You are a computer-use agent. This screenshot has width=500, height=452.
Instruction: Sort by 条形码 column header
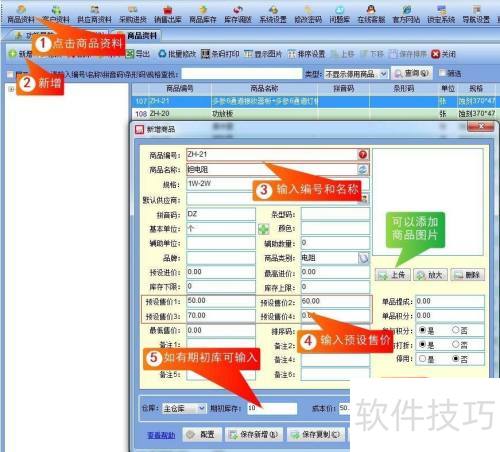403,89
